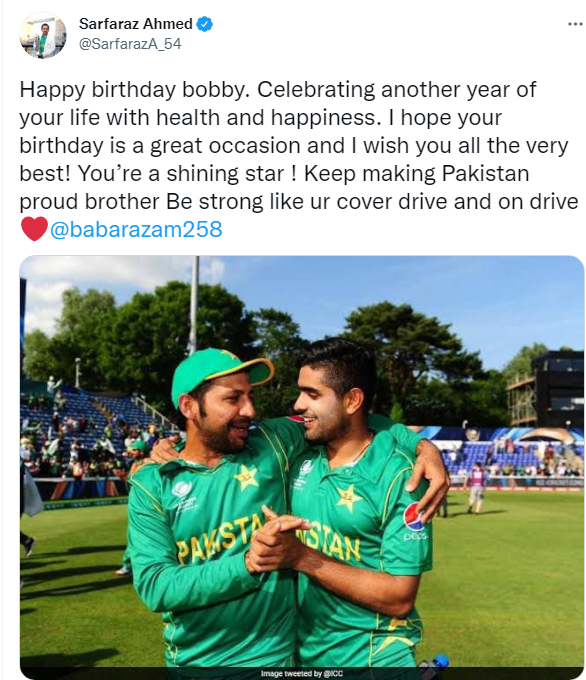Click the red heart emoji
Screen dimensions: 586x680
(34, 229)
